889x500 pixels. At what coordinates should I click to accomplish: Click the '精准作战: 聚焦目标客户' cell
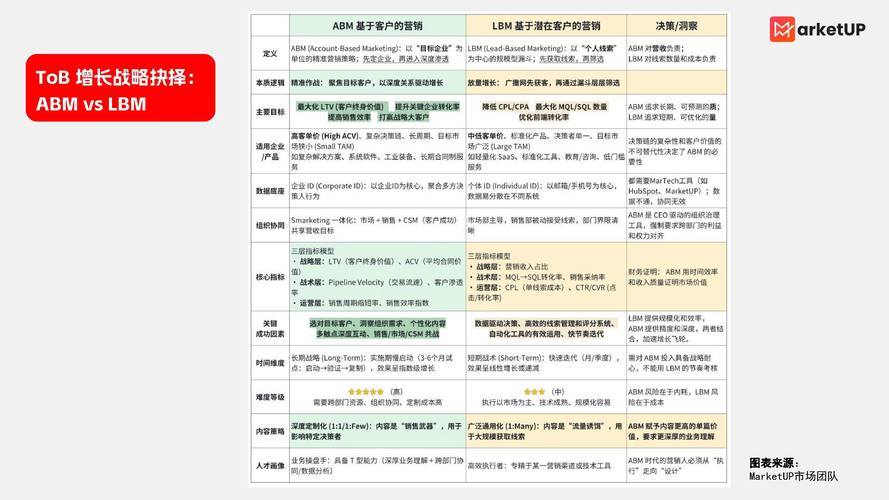tap(378, 83)
